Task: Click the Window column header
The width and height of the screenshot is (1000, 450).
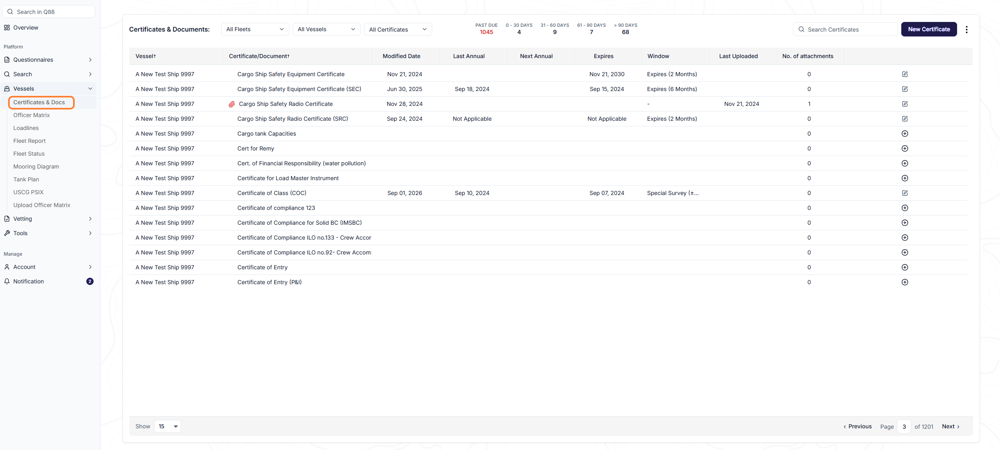Action: point(658,56)
